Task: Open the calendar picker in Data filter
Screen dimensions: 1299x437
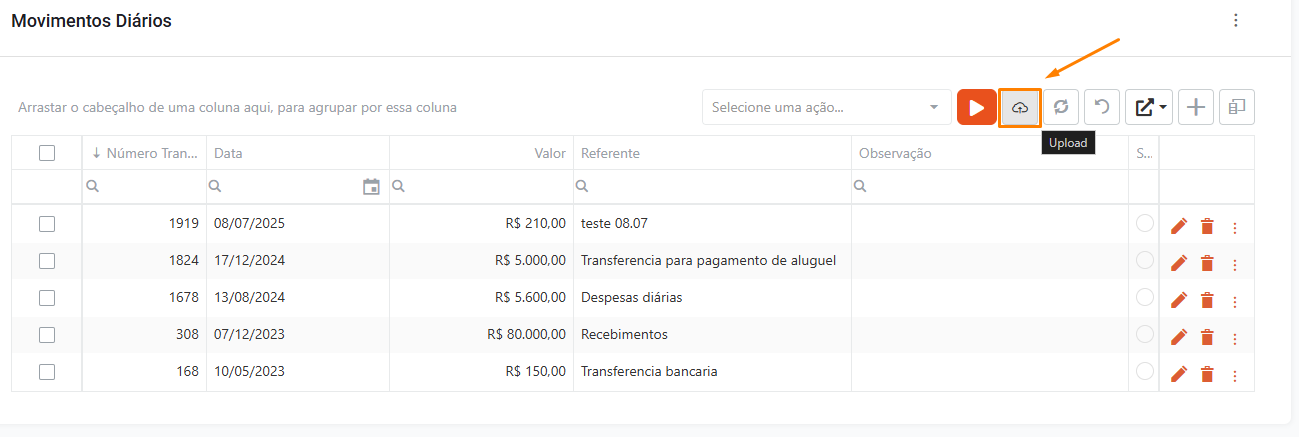Action: click(x=371, y=186)
